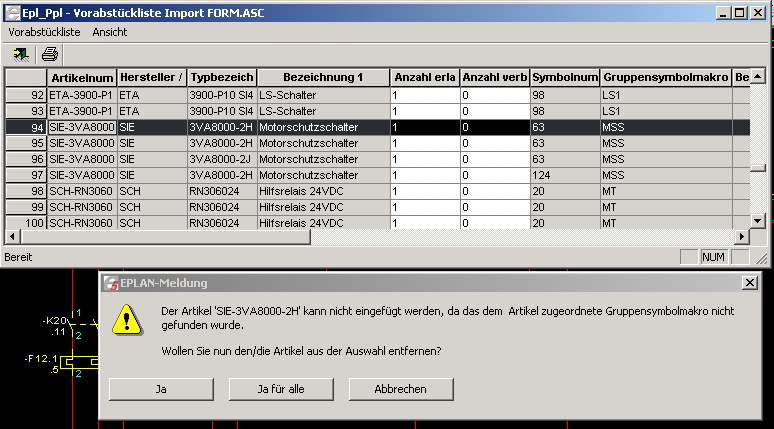
Task: Select row header 96
Action: point(26,159)
